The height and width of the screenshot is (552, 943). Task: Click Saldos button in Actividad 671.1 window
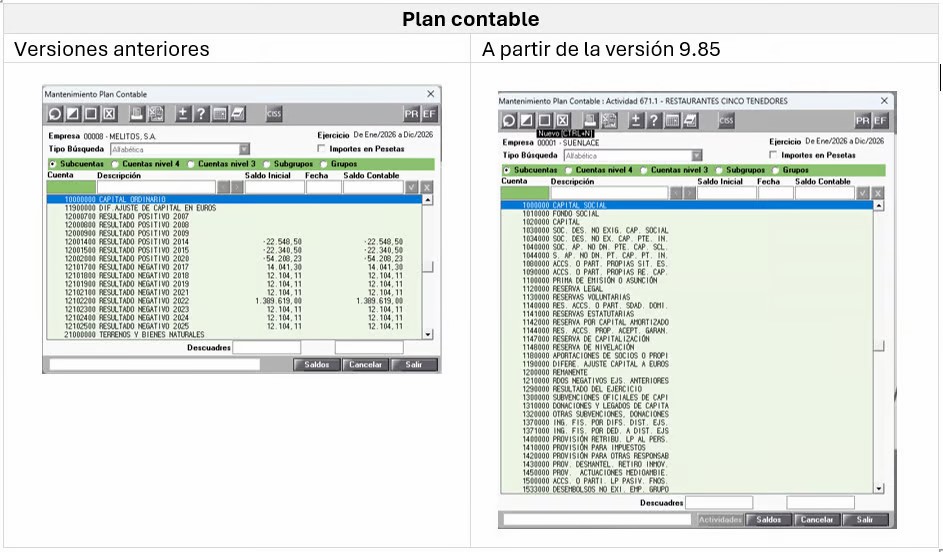pos(769,520)
